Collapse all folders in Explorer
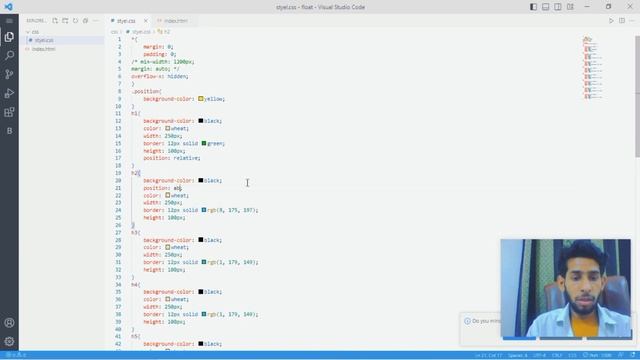Screen dimensions: 640x360 coord(86,20)
